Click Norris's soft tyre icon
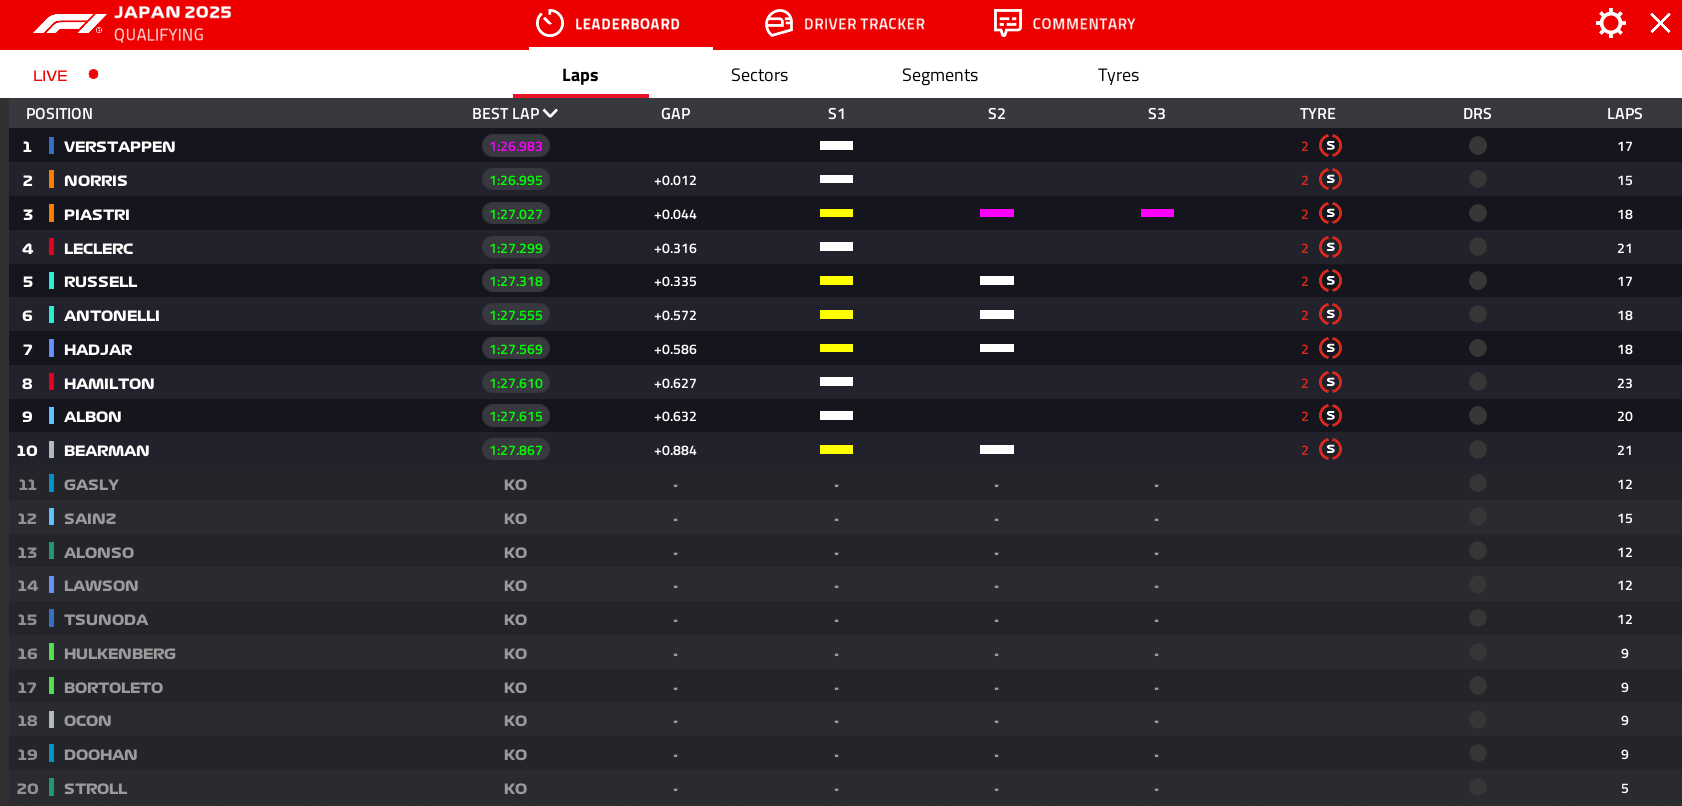Image resolution: width=1682 pixels, height=806 pixels. (1330, 180)
